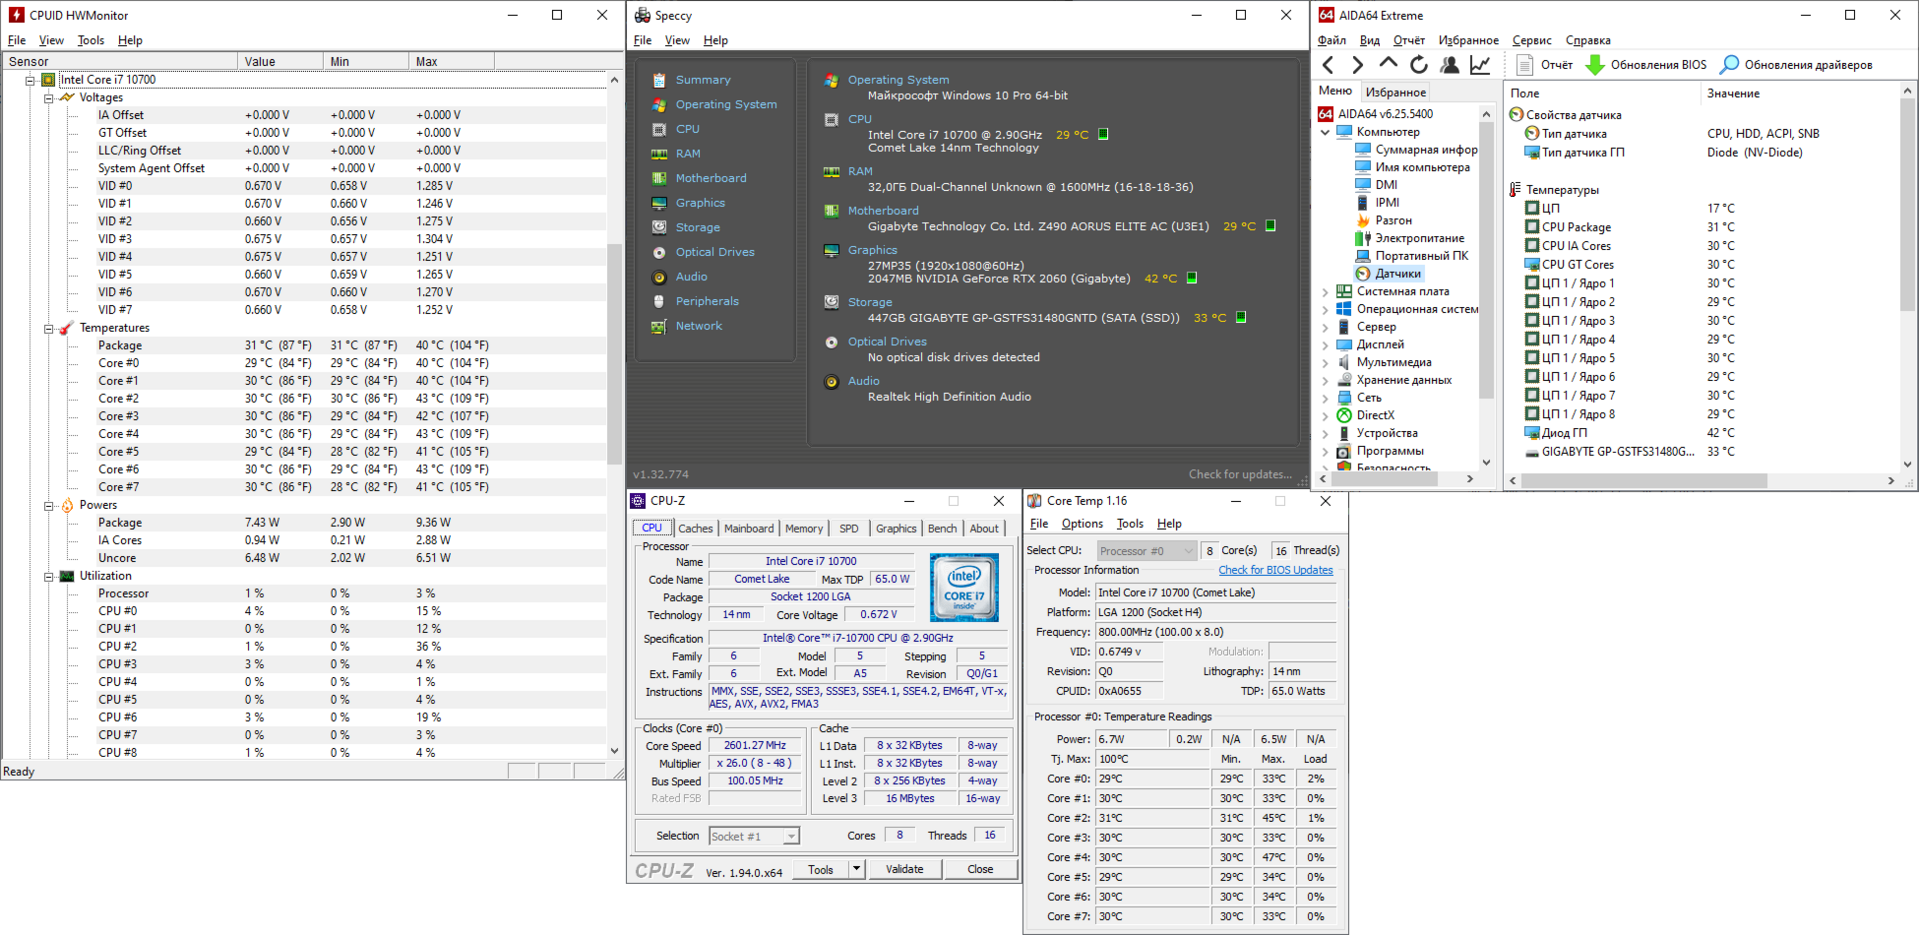
Task: Select Storage in Speccy sidebar
Action: [x=697, y=227]
